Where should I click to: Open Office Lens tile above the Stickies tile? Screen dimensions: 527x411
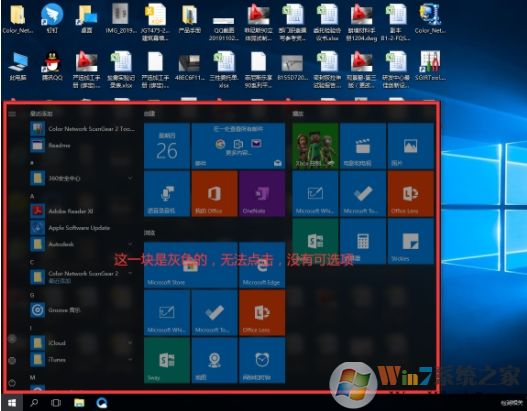(x=411, y=193)
